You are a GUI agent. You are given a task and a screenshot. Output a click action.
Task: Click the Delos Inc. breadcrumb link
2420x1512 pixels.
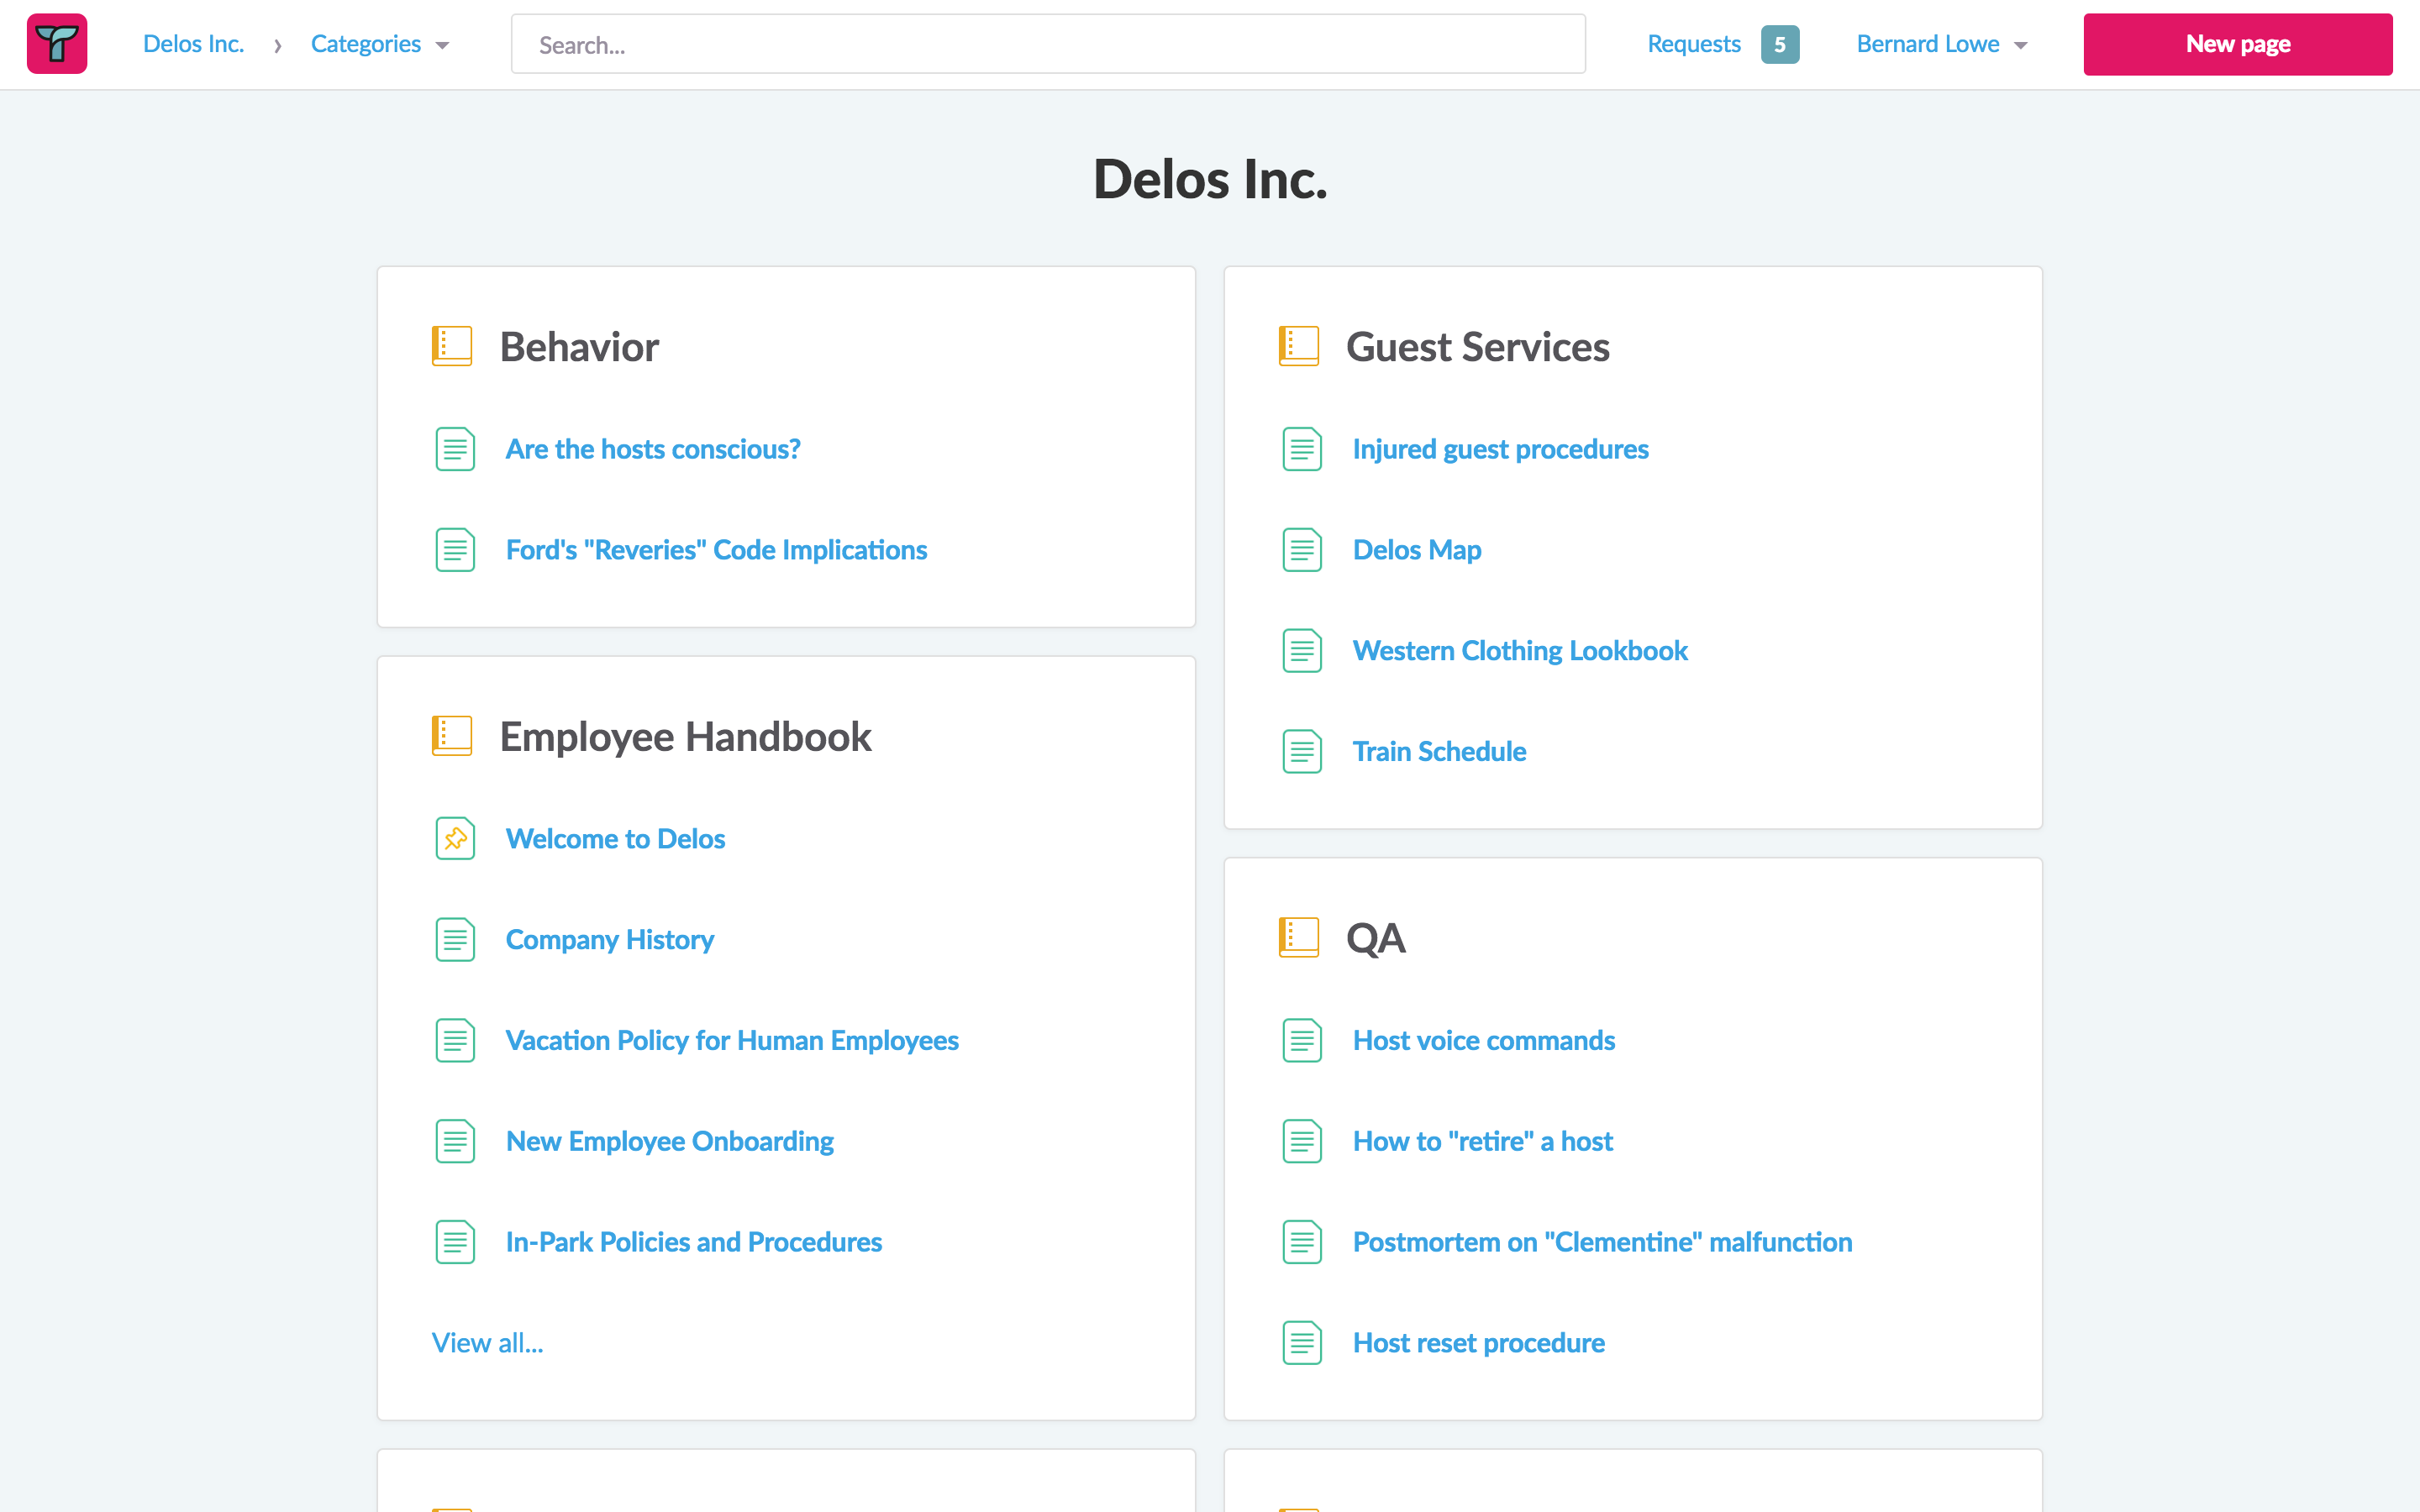(193, 44)
